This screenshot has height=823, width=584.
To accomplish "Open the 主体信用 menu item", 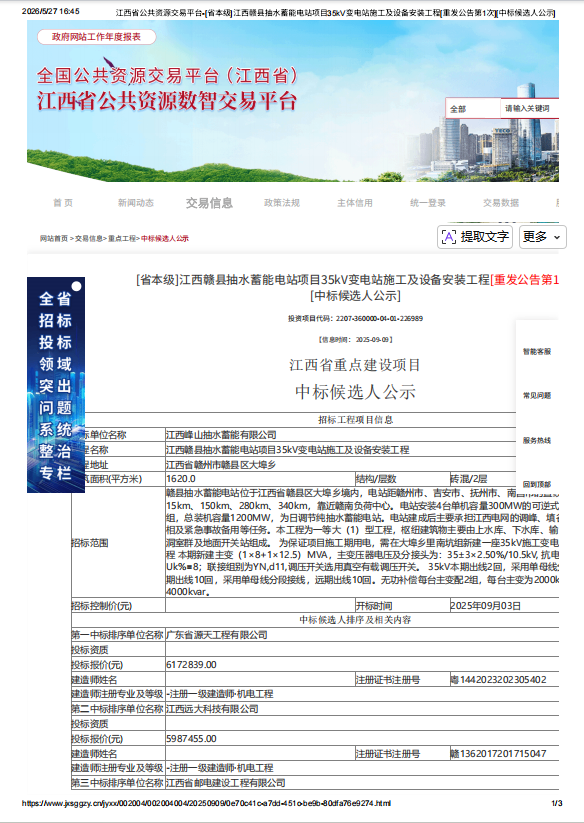I will [355, 203].
